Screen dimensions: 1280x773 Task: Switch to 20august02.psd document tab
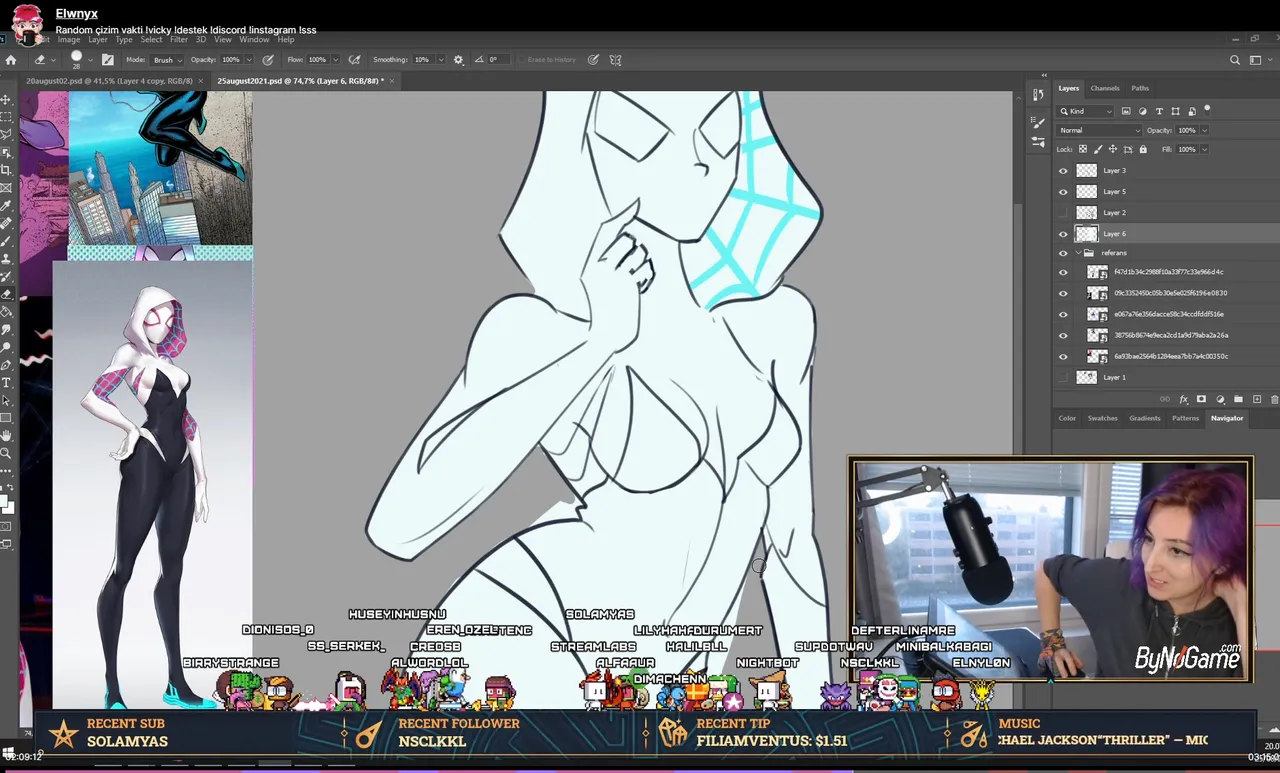[x=112, y=80]
